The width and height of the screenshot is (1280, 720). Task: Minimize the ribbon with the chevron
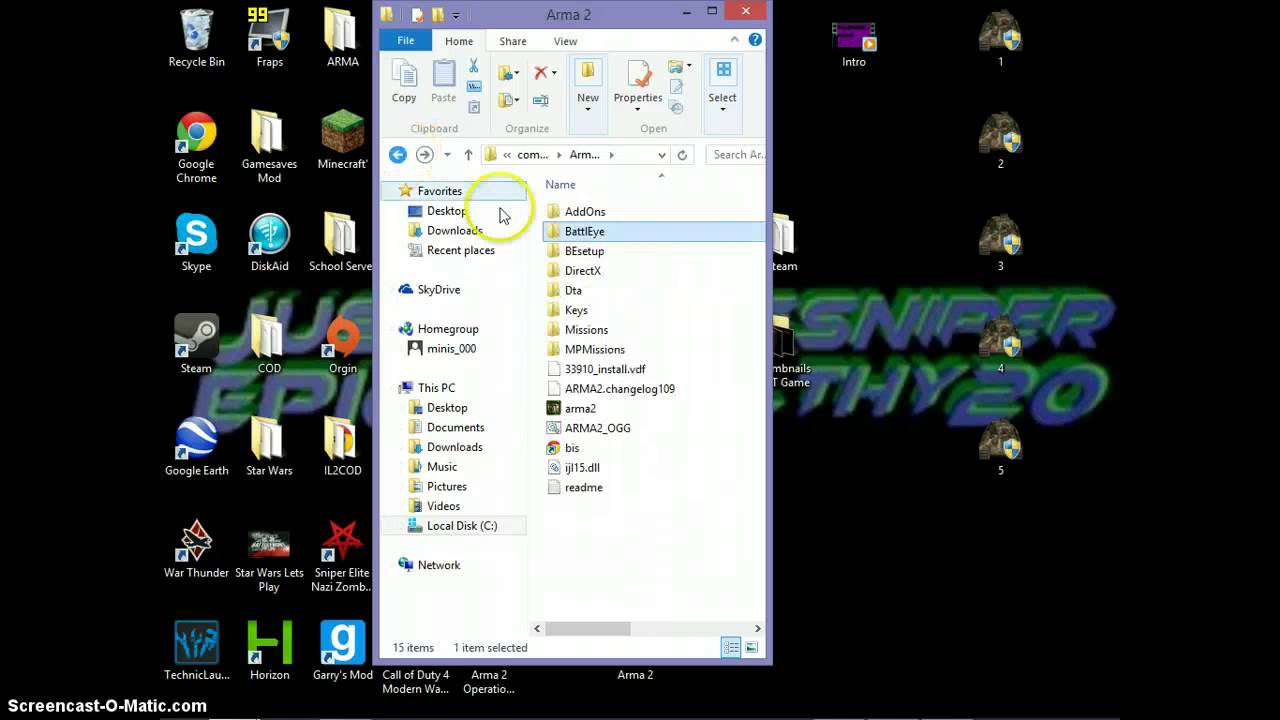tap(735, 40)
